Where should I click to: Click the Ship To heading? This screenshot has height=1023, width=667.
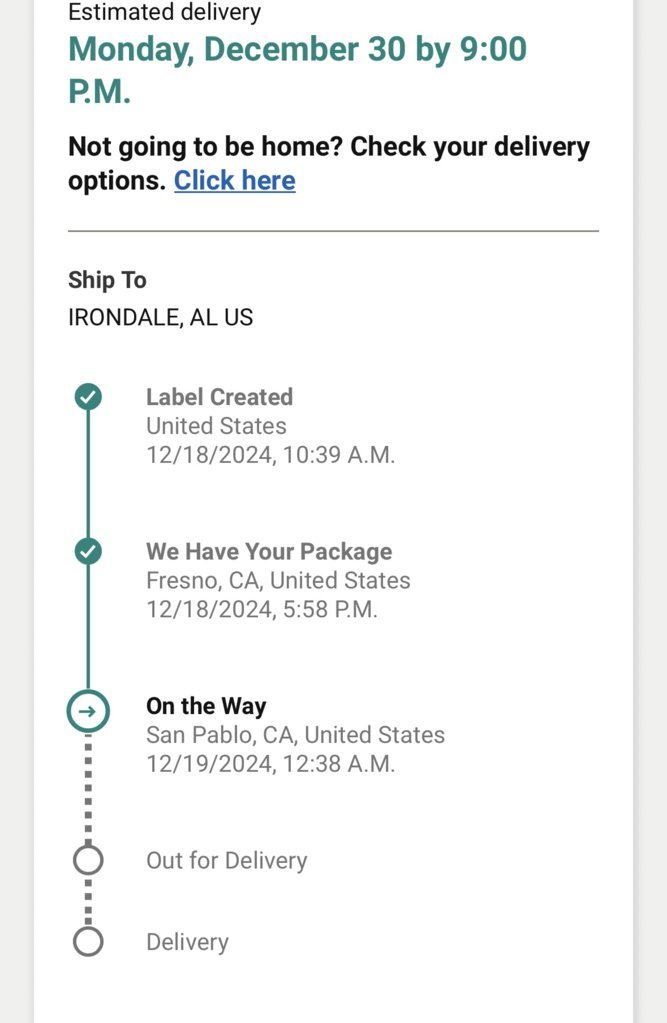coord(107,280)
